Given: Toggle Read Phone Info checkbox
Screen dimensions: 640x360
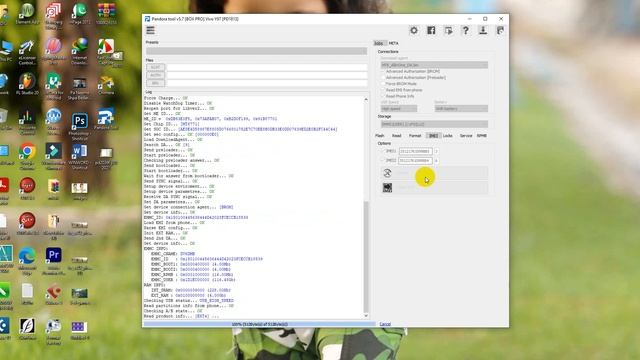Looking at the screenshot, I should click(x=383, y=96).
